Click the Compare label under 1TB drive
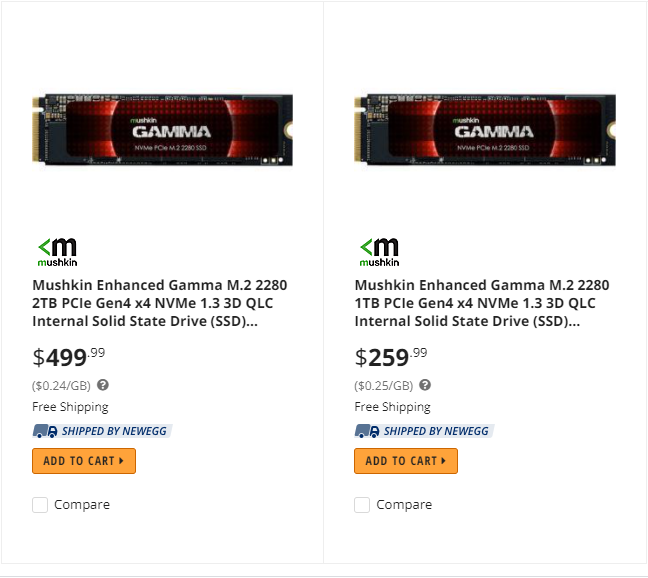The height and width of the screenshot is (578, 648). click(x=404, y=505)
